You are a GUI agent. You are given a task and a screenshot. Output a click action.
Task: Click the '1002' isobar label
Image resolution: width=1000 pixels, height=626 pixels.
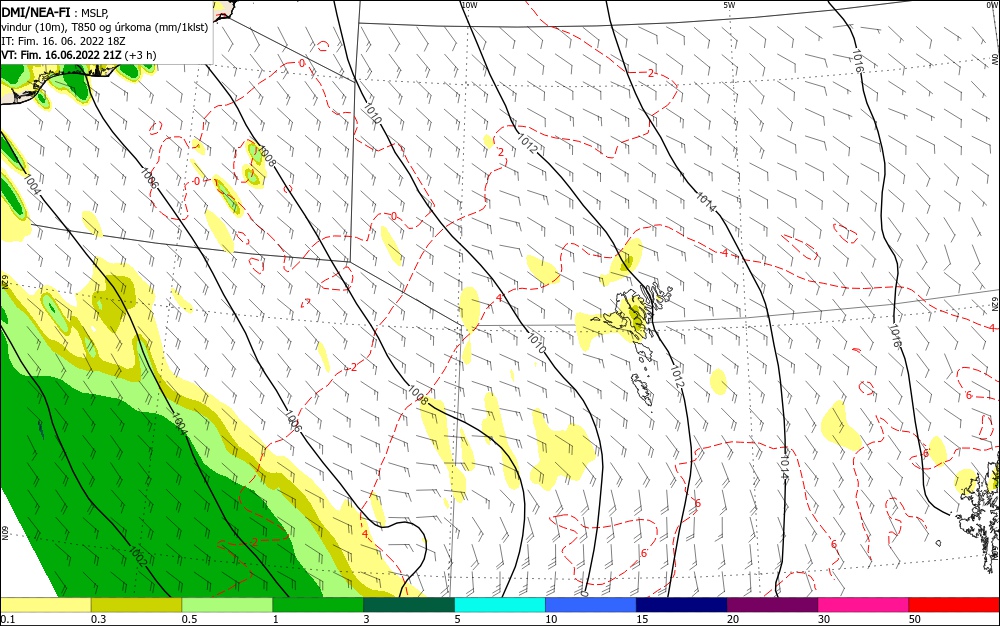(x=138, y=557)
